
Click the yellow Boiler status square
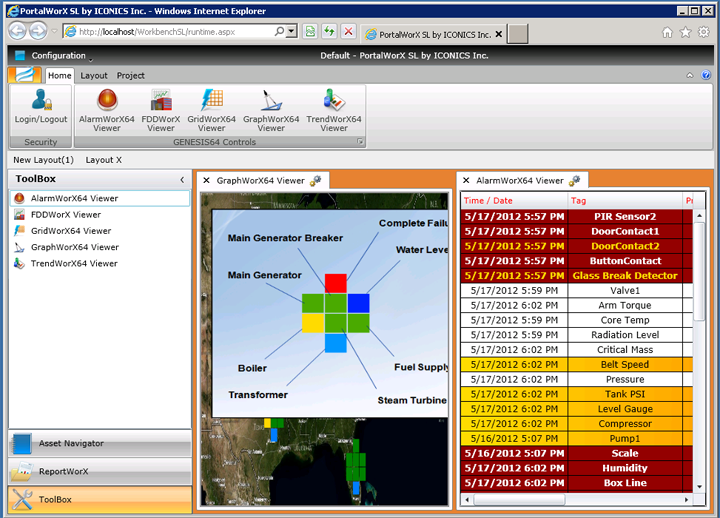[313, 323]
